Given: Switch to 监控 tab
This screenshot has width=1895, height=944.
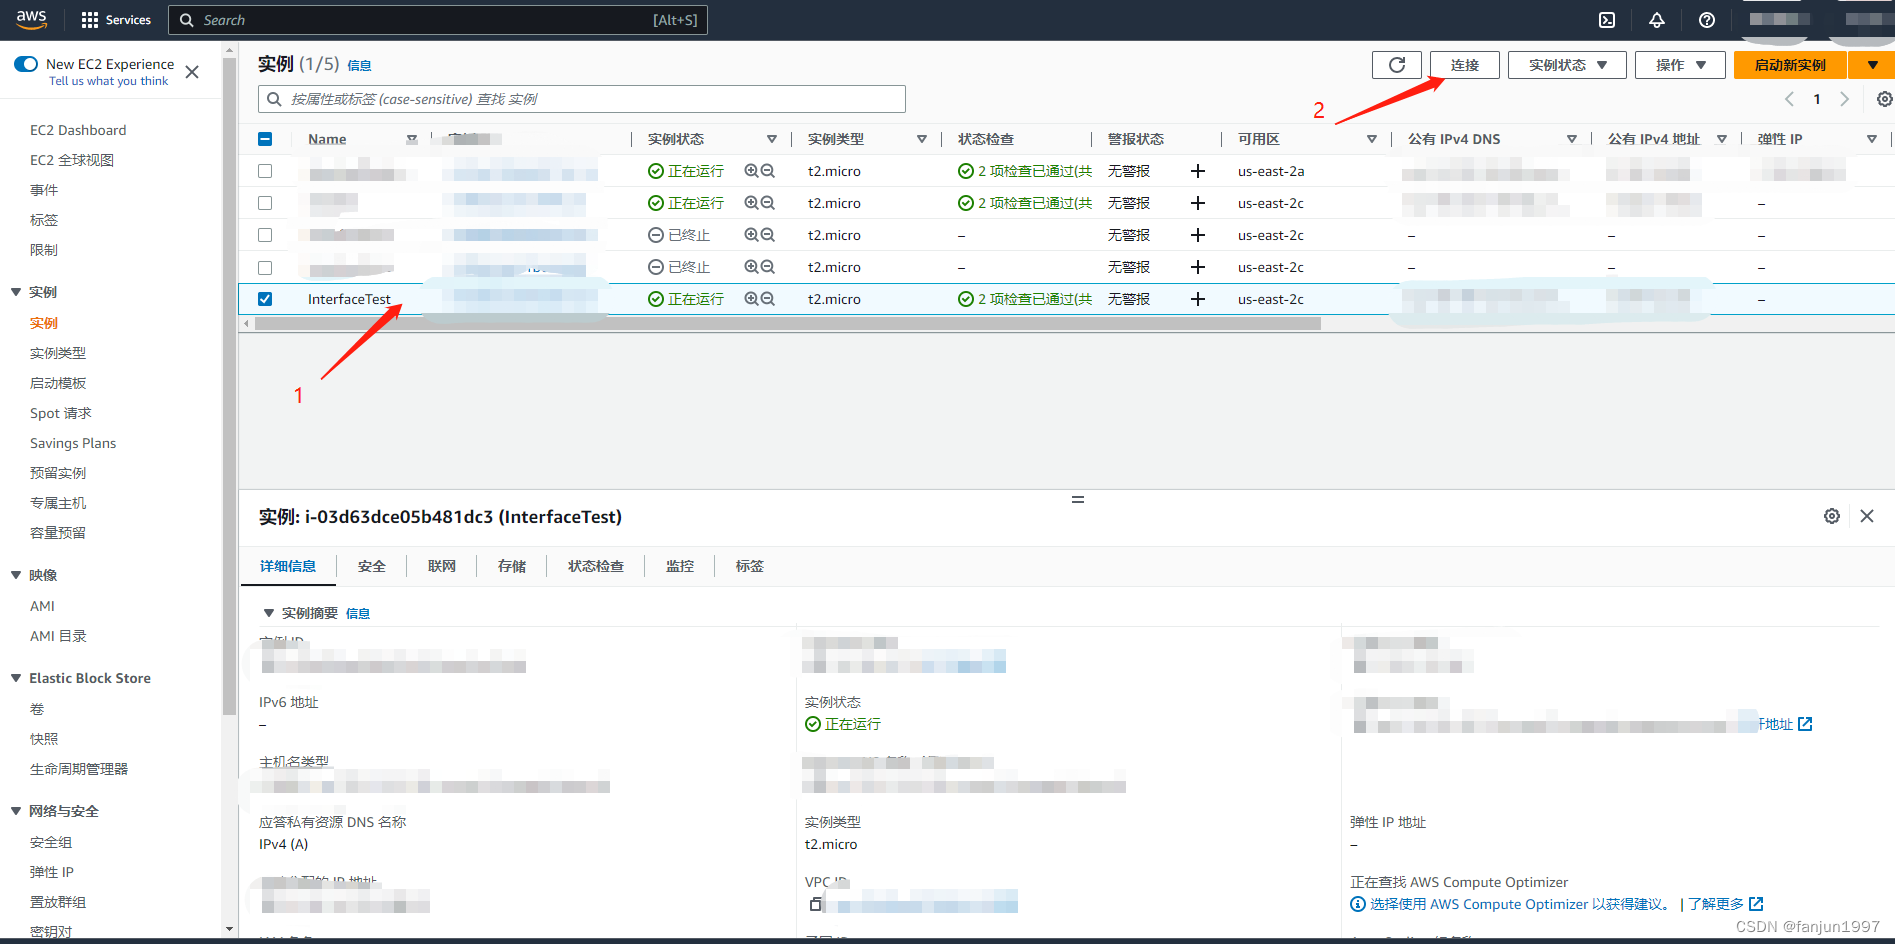Looking at the screenshot, I should pyautogui.click(x=680, y=566).
